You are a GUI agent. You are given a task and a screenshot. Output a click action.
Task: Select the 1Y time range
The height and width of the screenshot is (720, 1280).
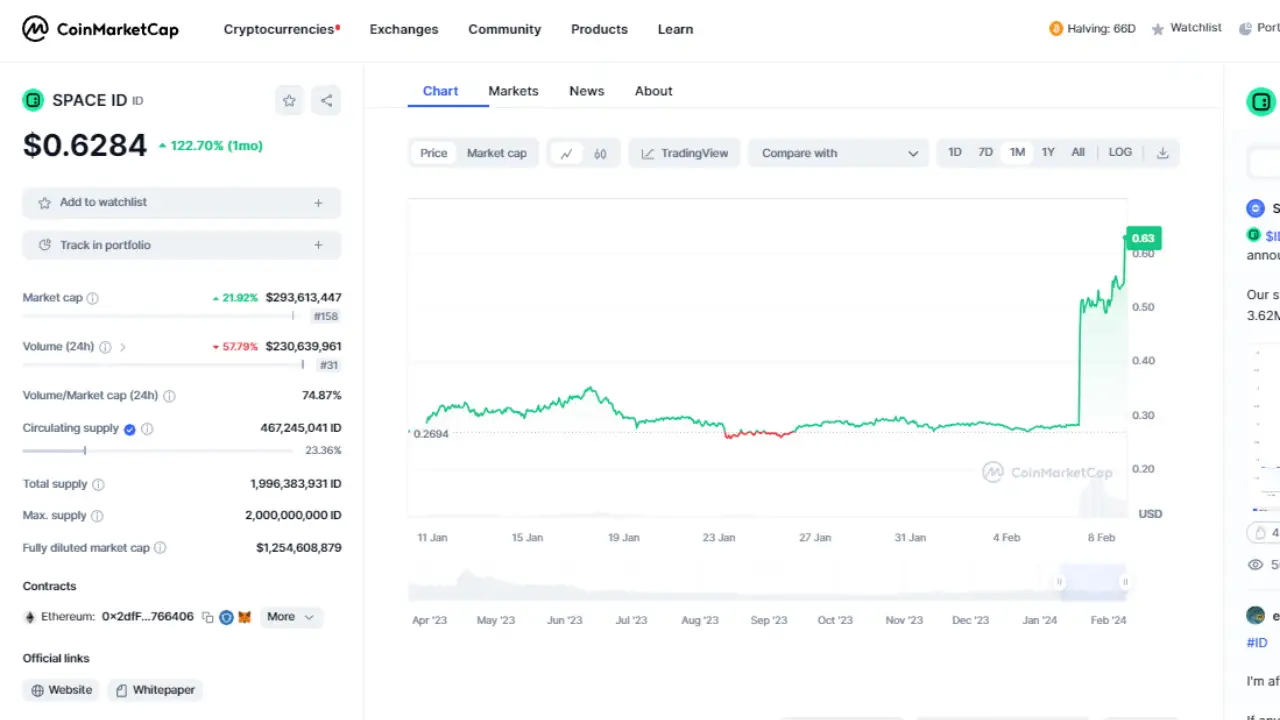click(1048, 152)
